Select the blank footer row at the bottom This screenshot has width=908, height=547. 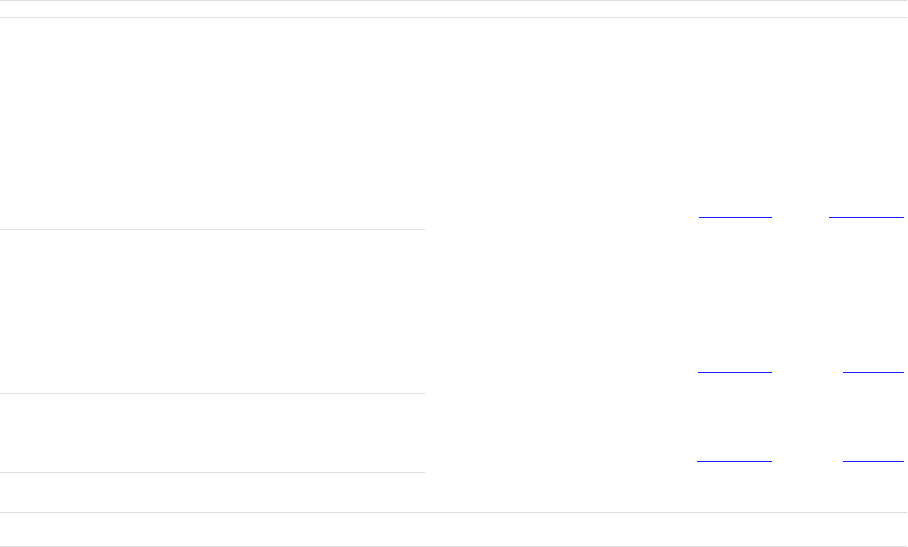pos(453,529)
